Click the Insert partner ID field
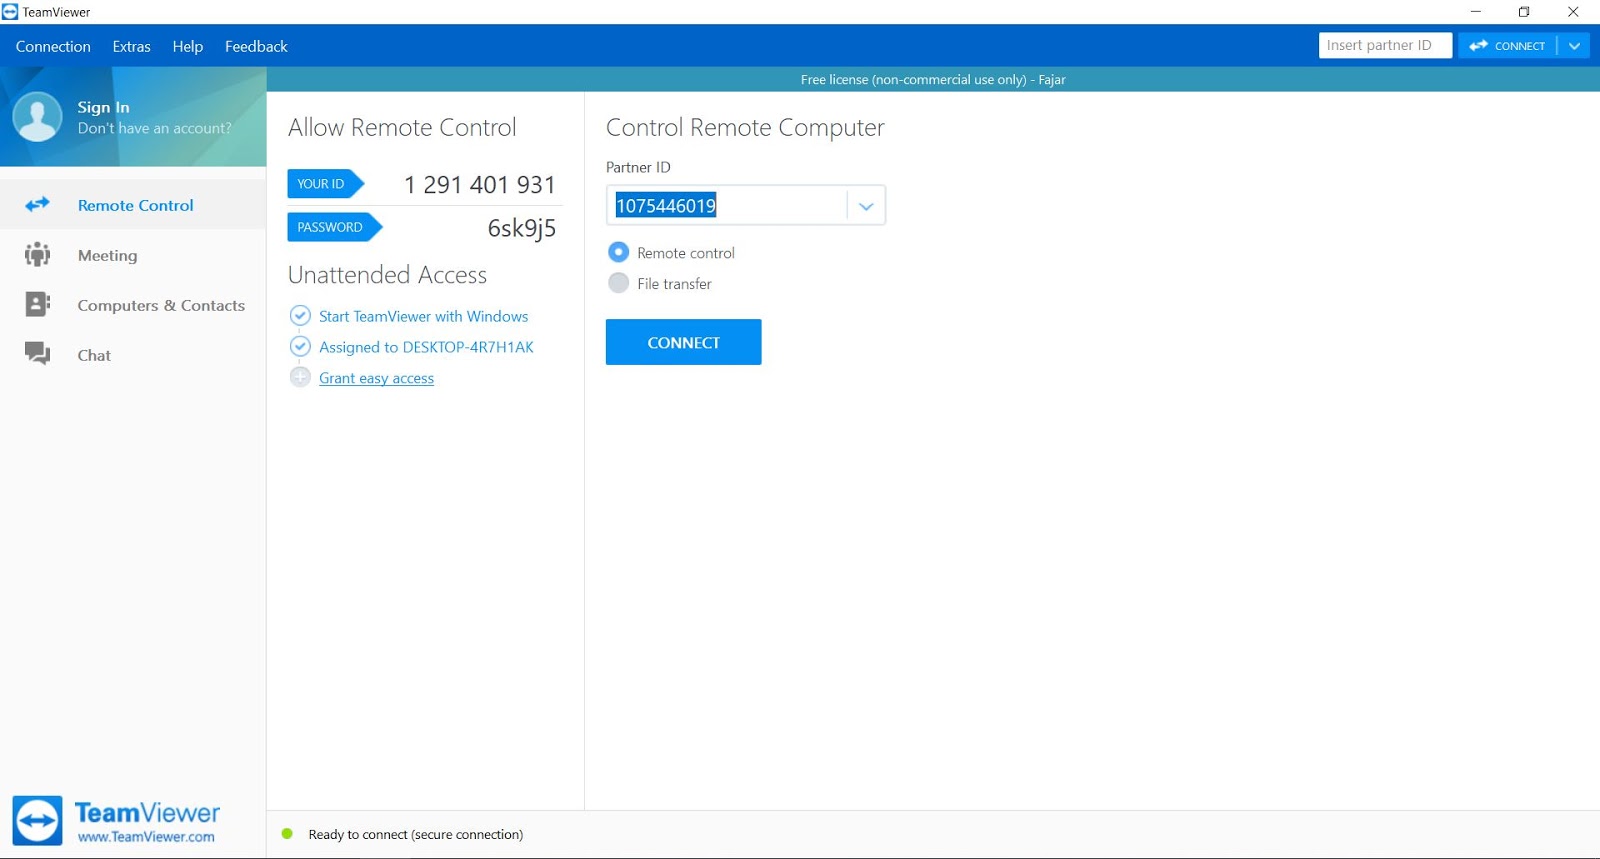 [1385, 46]
